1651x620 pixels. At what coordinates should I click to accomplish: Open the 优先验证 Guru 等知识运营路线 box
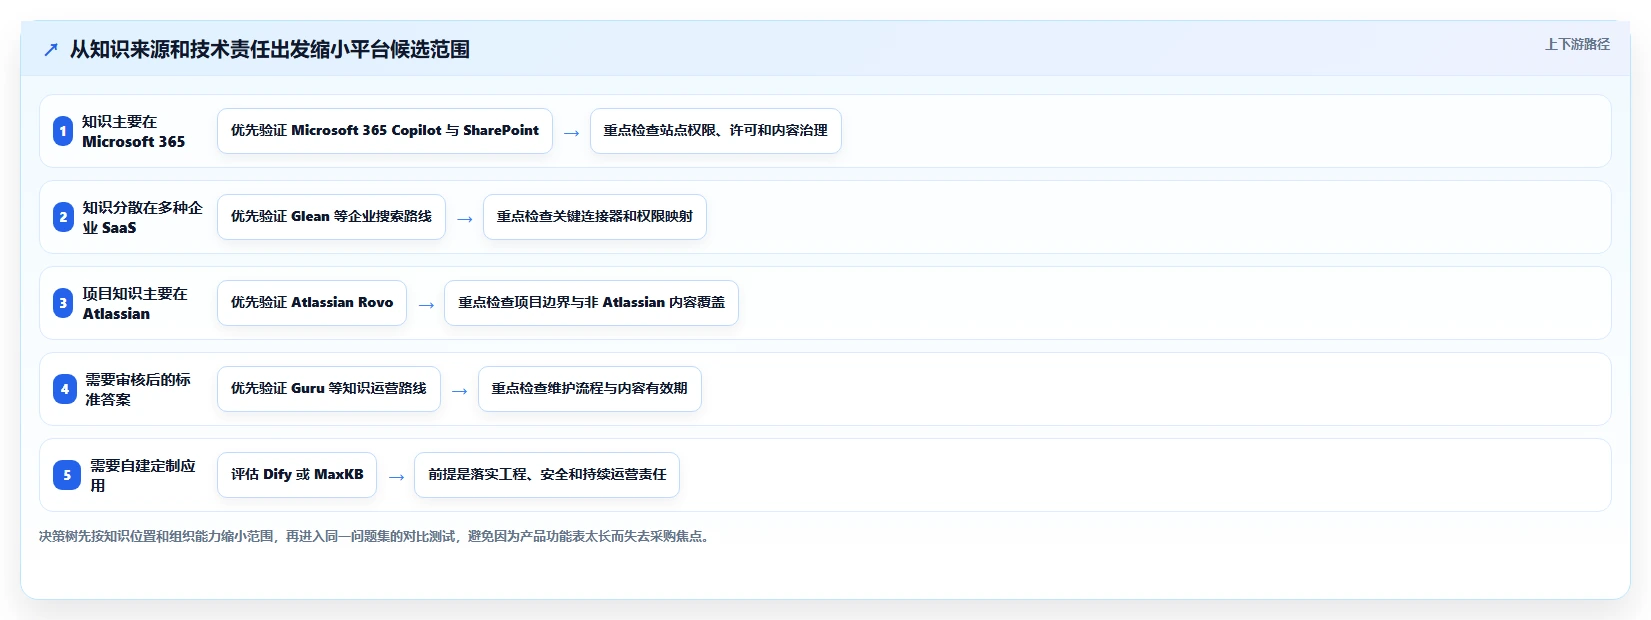click(x=329, y=389)
